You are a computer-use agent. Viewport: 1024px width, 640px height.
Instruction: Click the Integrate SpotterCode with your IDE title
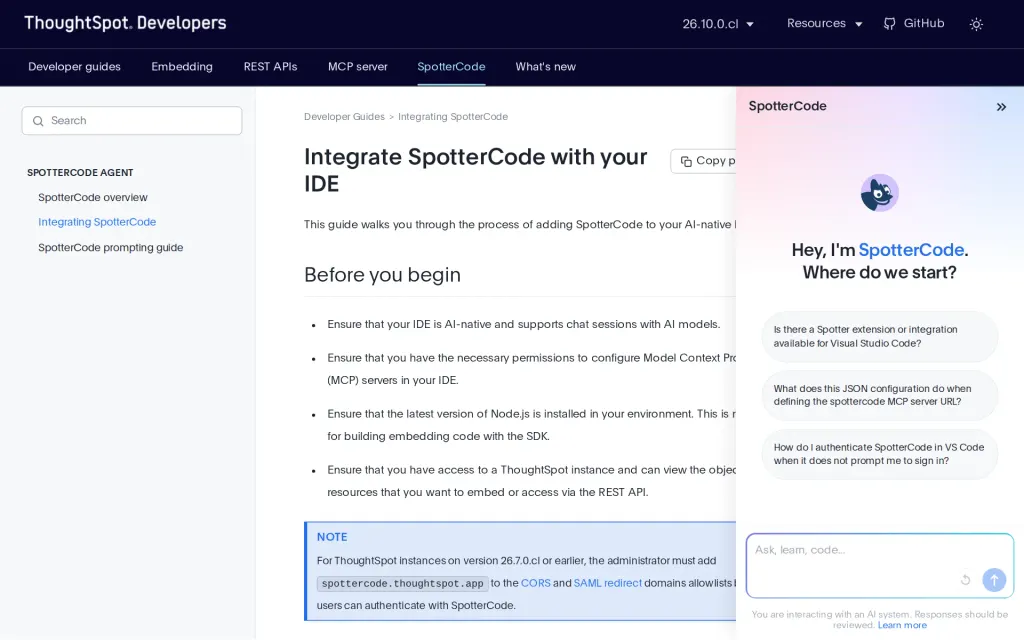click(x=475, y=170)
